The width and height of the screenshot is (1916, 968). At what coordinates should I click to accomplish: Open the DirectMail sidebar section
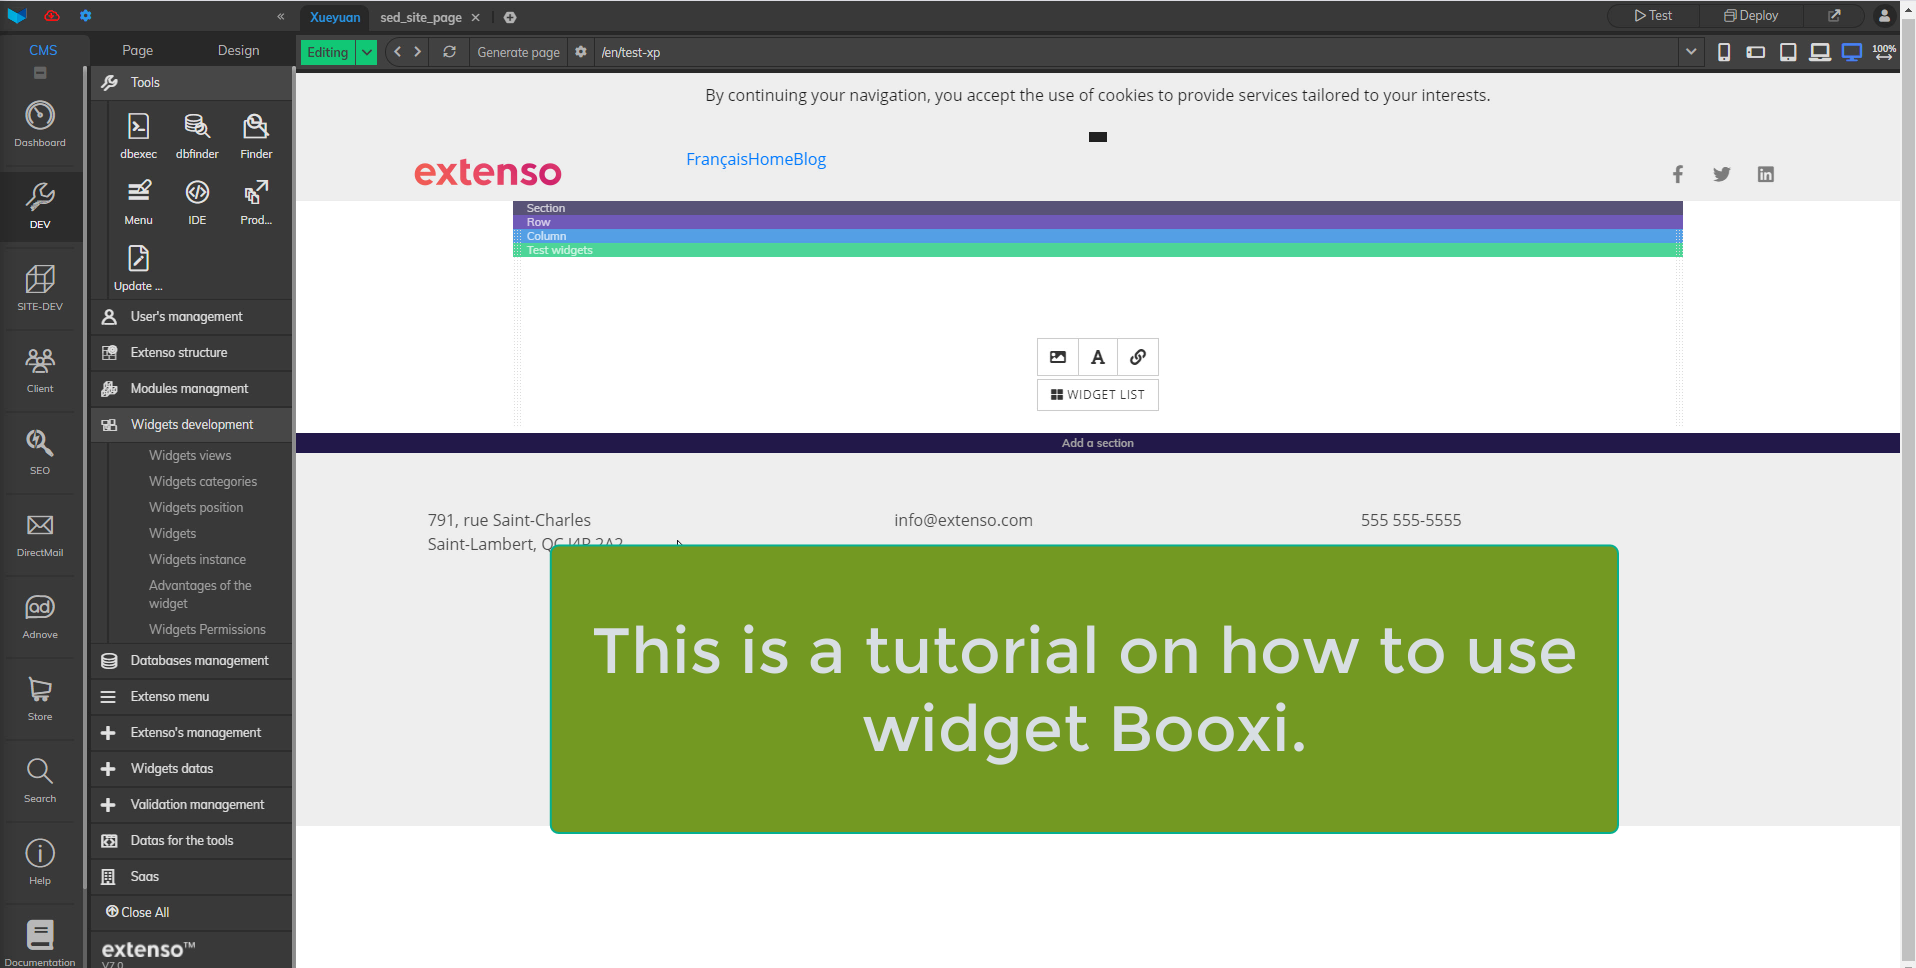click(40, 534)
